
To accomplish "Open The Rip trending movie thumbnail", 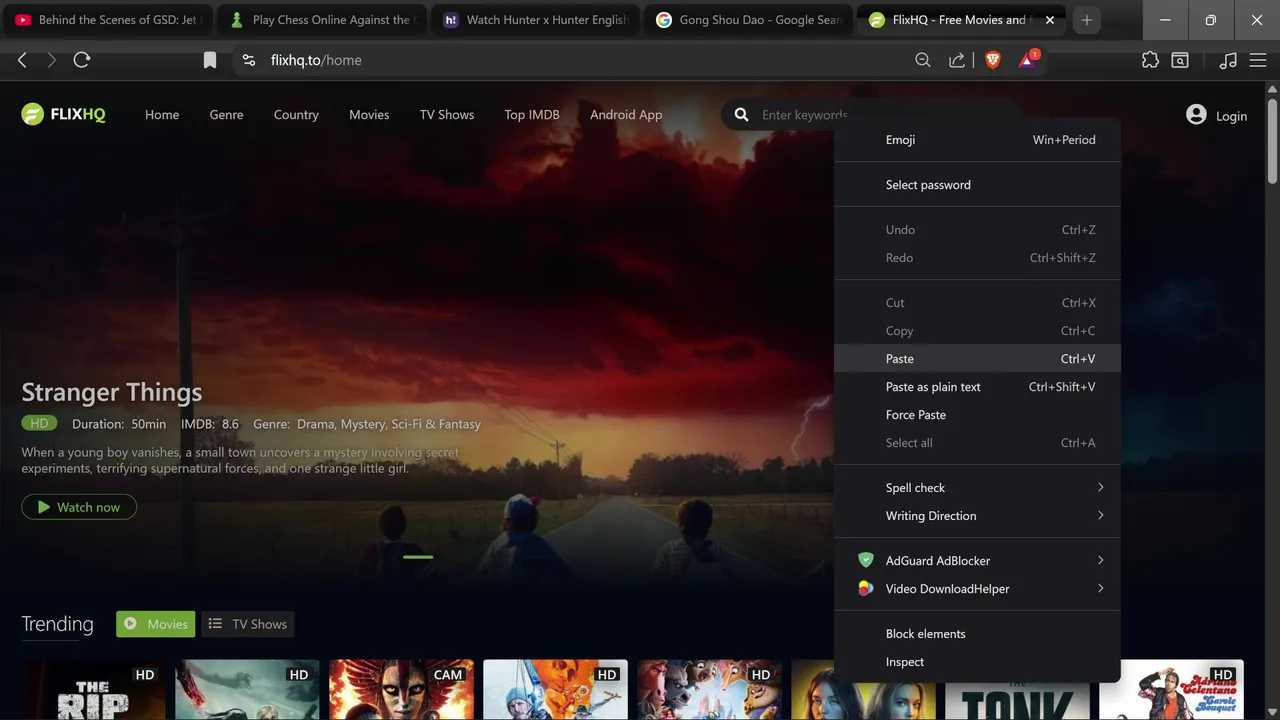I will coord(93,690).
